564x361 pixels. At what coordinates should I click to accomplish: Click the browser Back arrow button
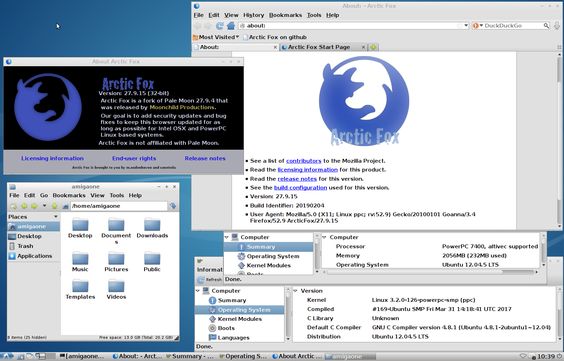coord(197,26)
